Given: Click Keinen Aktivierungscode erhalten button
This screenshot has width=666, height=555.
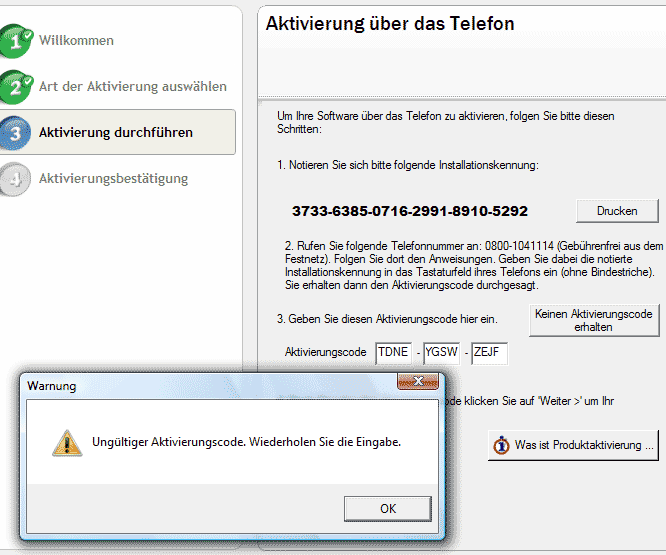Looking at the screenshot, I should [594, 321].
